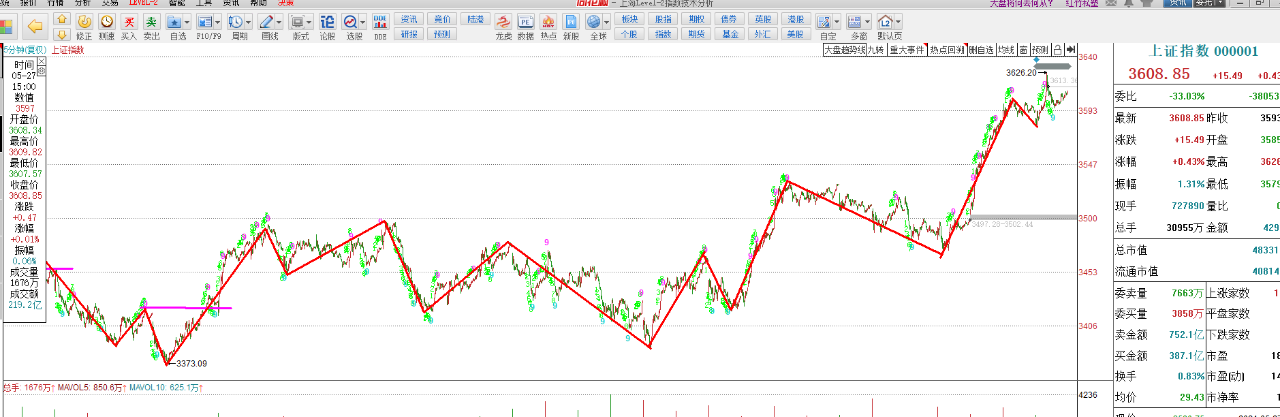Screen dimensions: 1280x417
Task: Open the 论股 stock discussion icon
Action: 328,25
